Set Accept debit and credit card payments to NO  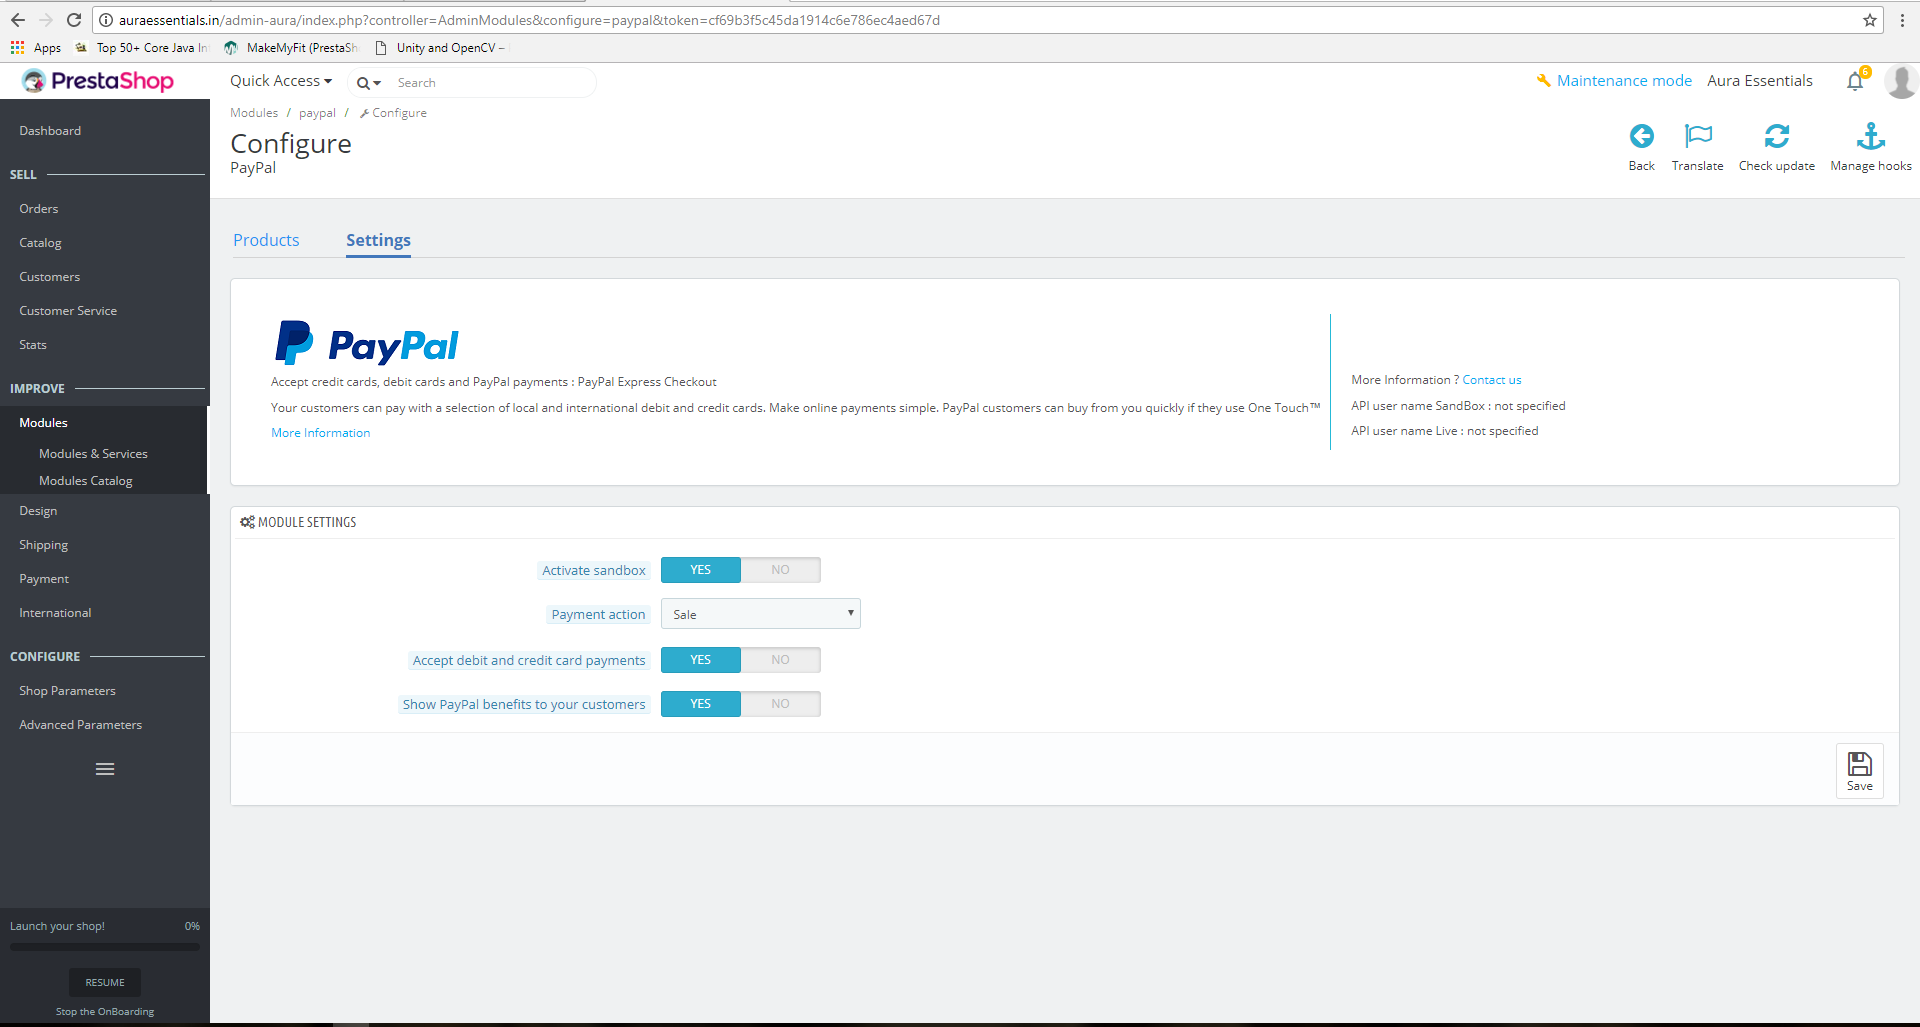781,660
